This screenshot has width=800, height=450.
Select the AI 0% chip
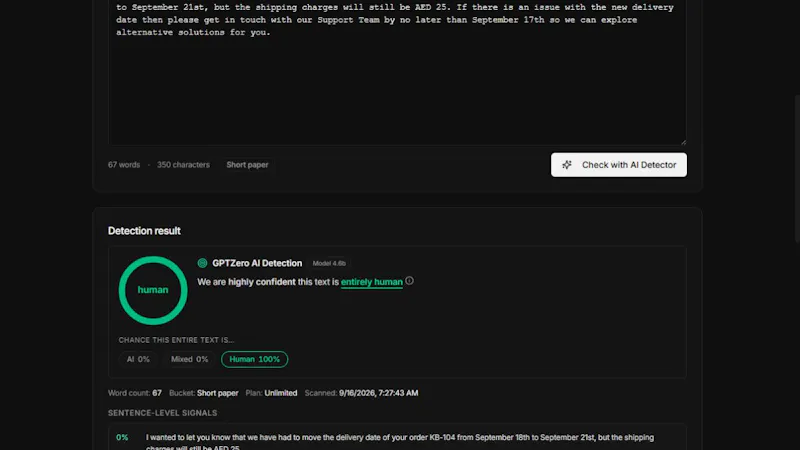tap(138, 359)
